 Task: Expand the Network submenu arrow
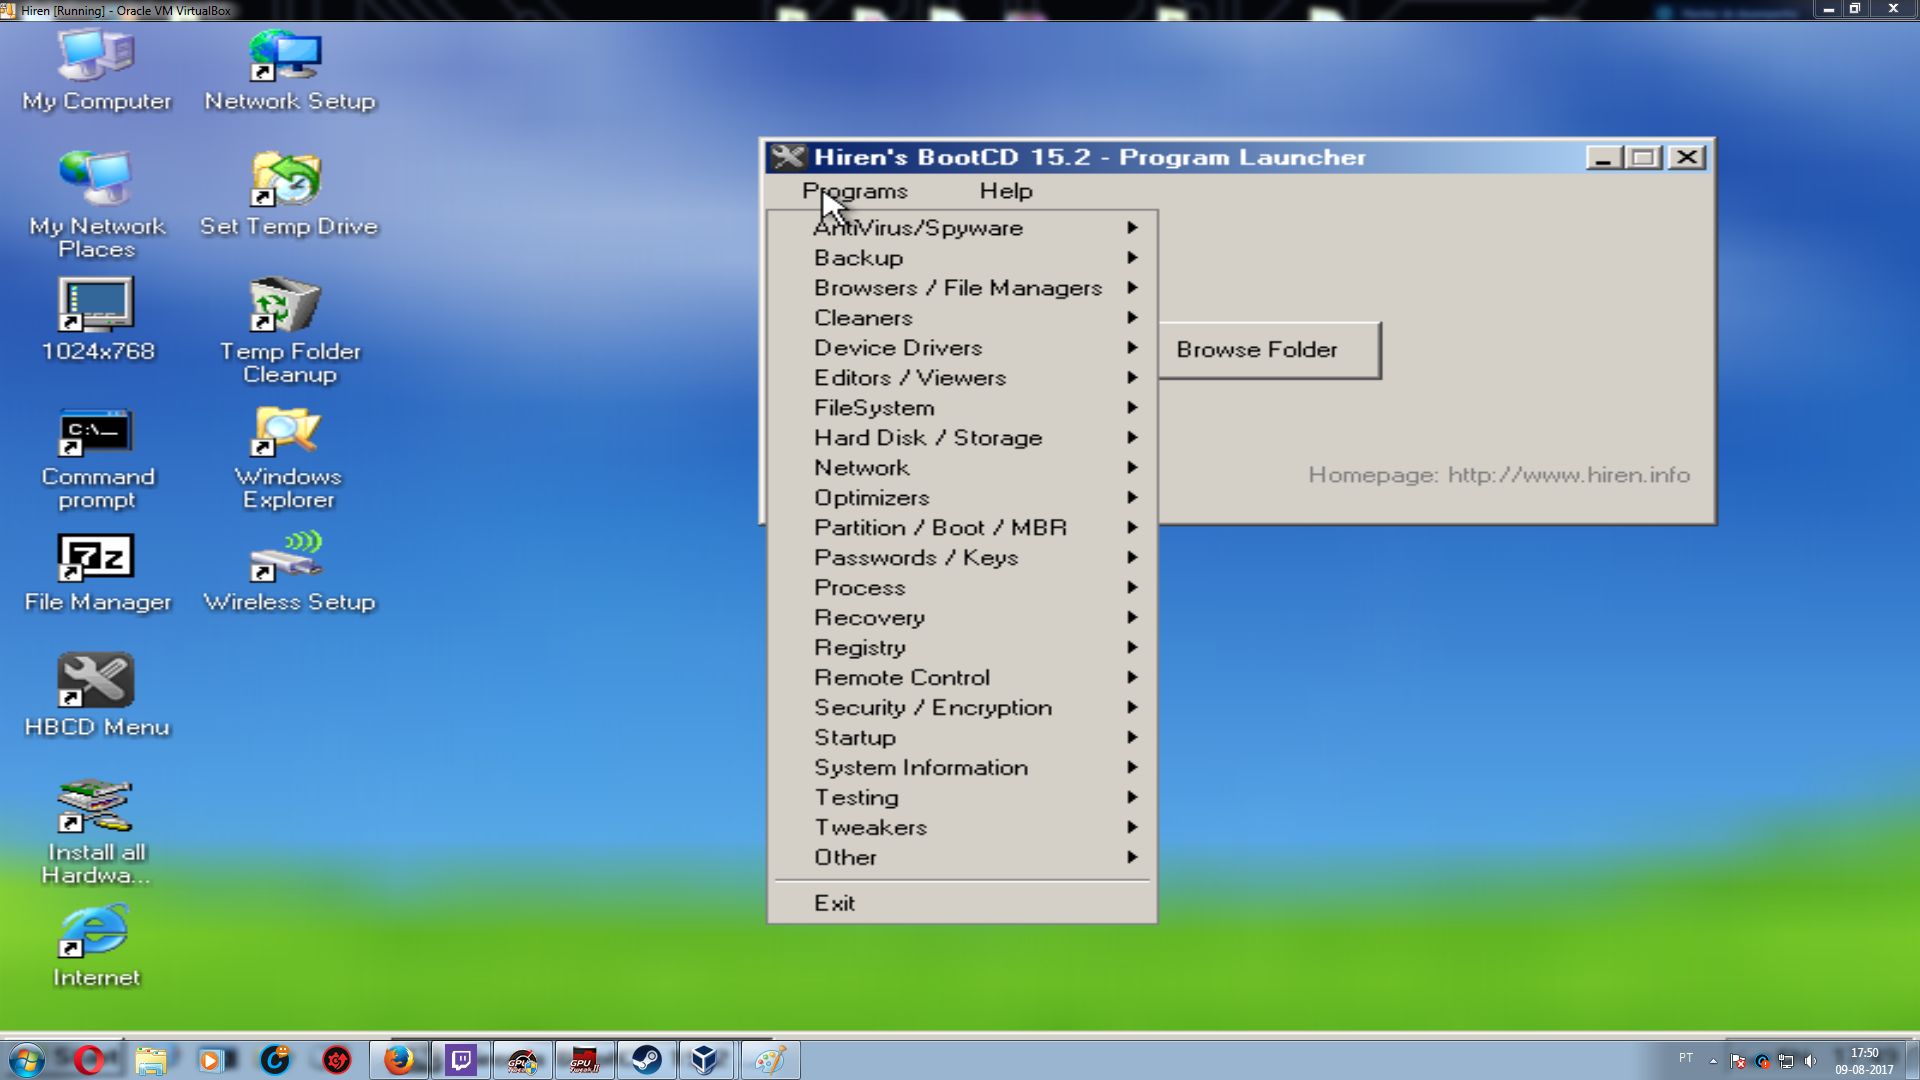[1132, 468]
